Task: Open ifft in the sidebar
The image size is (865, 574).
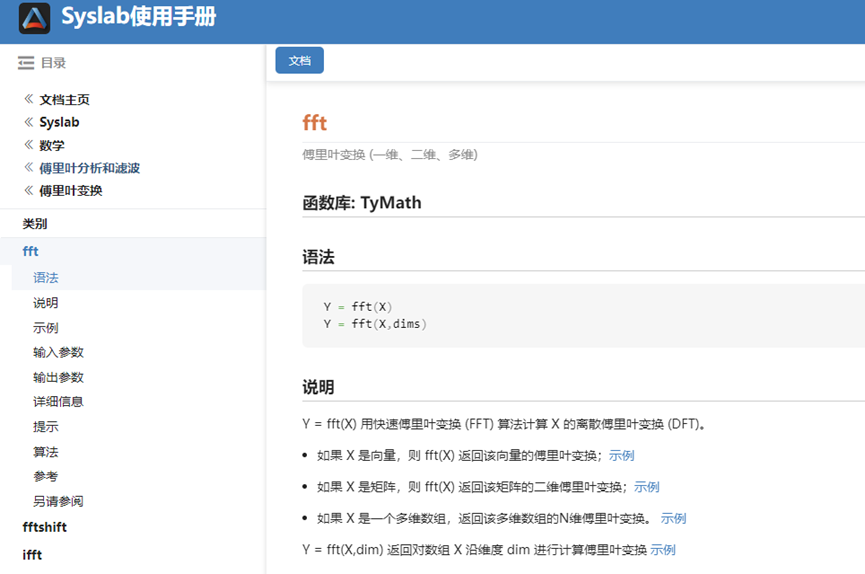Action: [x=32, y=555]
